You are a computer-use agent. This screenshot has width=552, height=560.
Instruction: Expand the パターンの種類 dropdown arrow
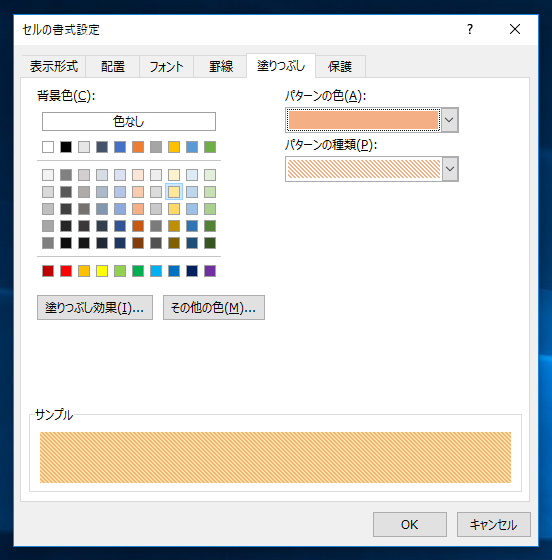tap(450, 169)
